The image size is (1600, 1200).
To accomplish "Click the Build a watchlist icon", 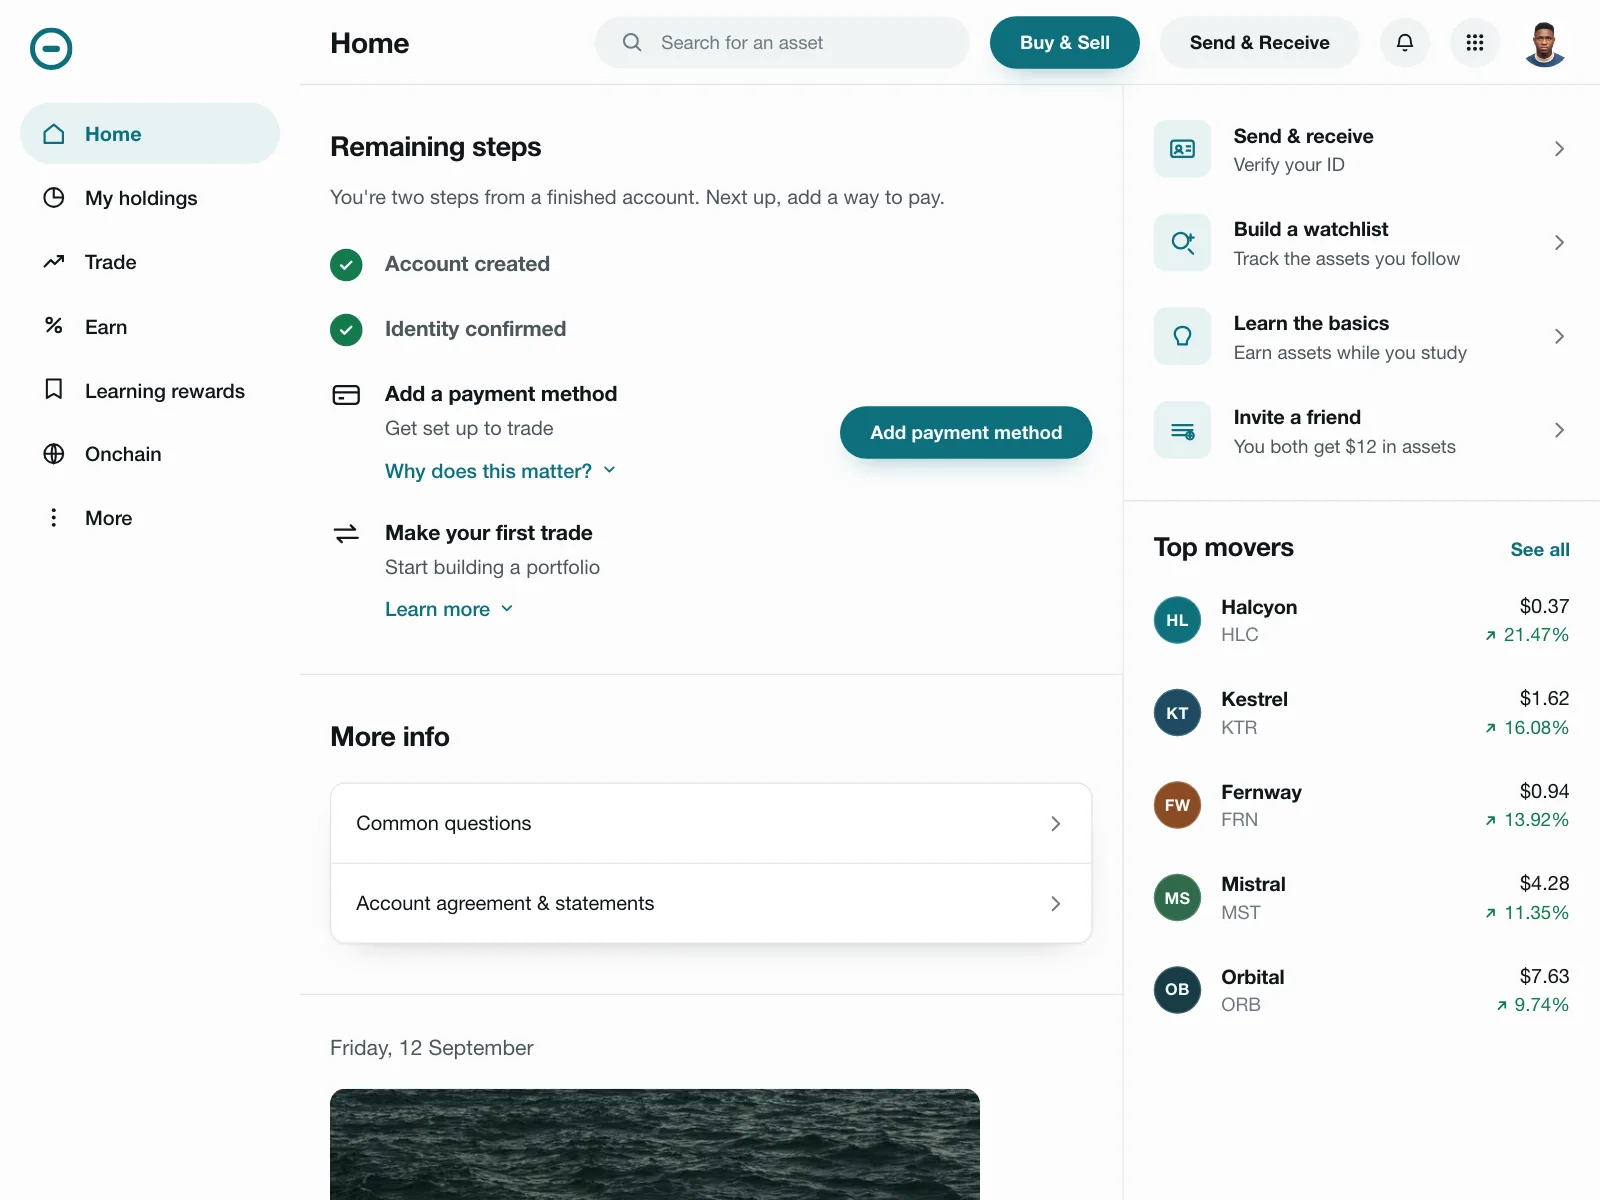I will 1183,242.
